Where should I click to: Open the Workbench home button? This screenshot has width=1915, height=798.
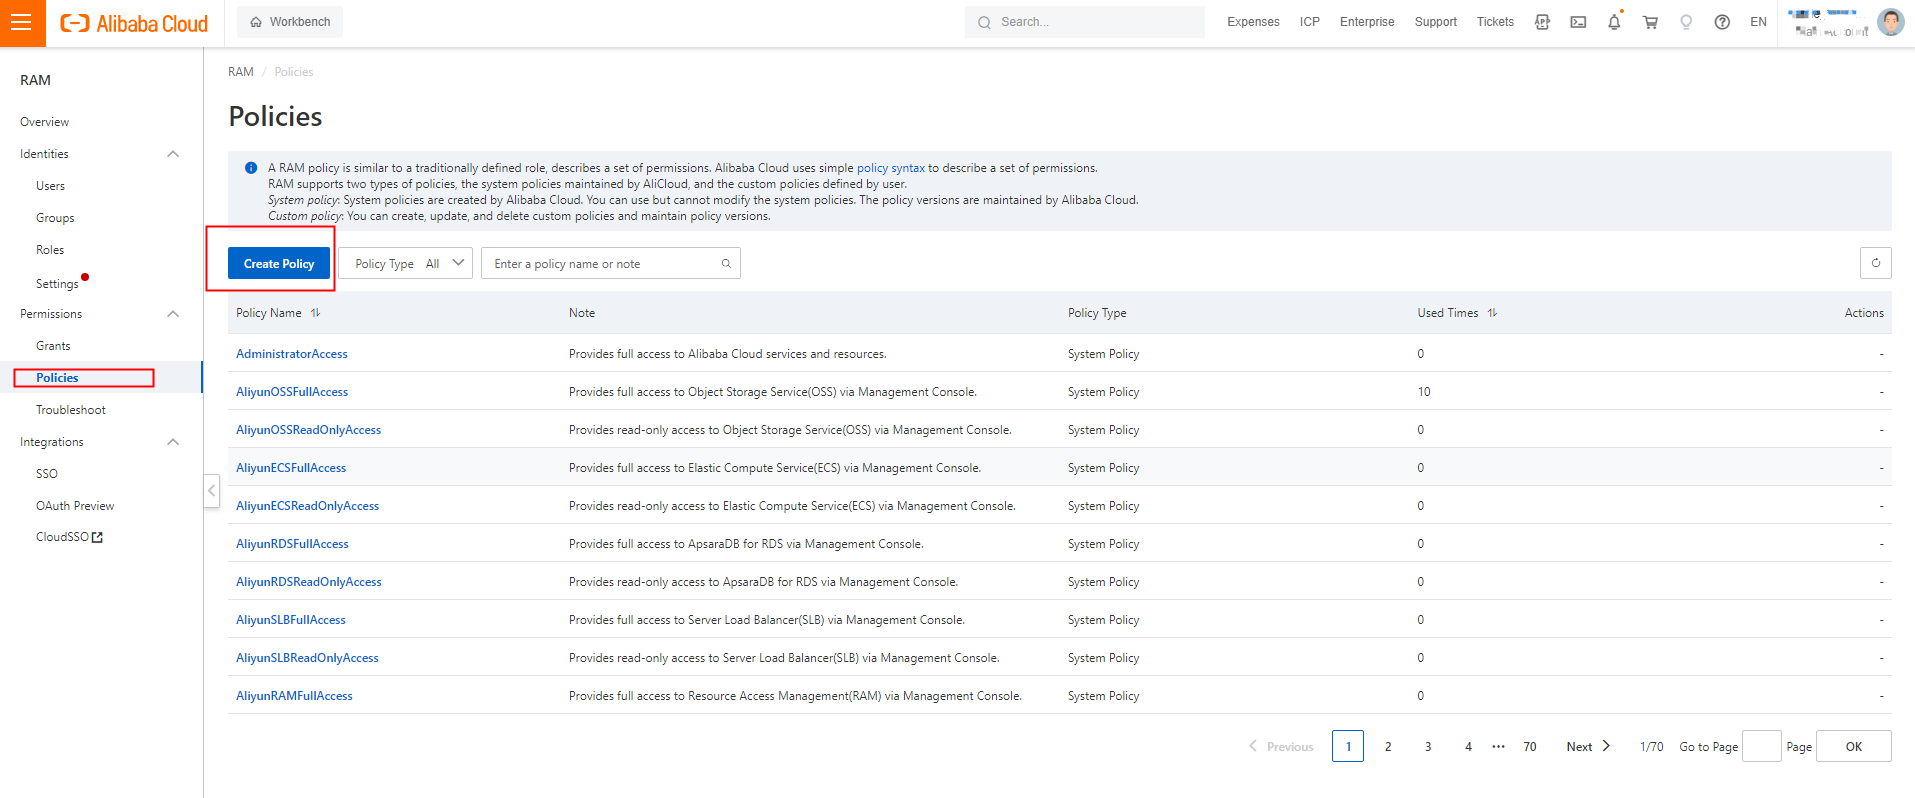pos(290,22)
